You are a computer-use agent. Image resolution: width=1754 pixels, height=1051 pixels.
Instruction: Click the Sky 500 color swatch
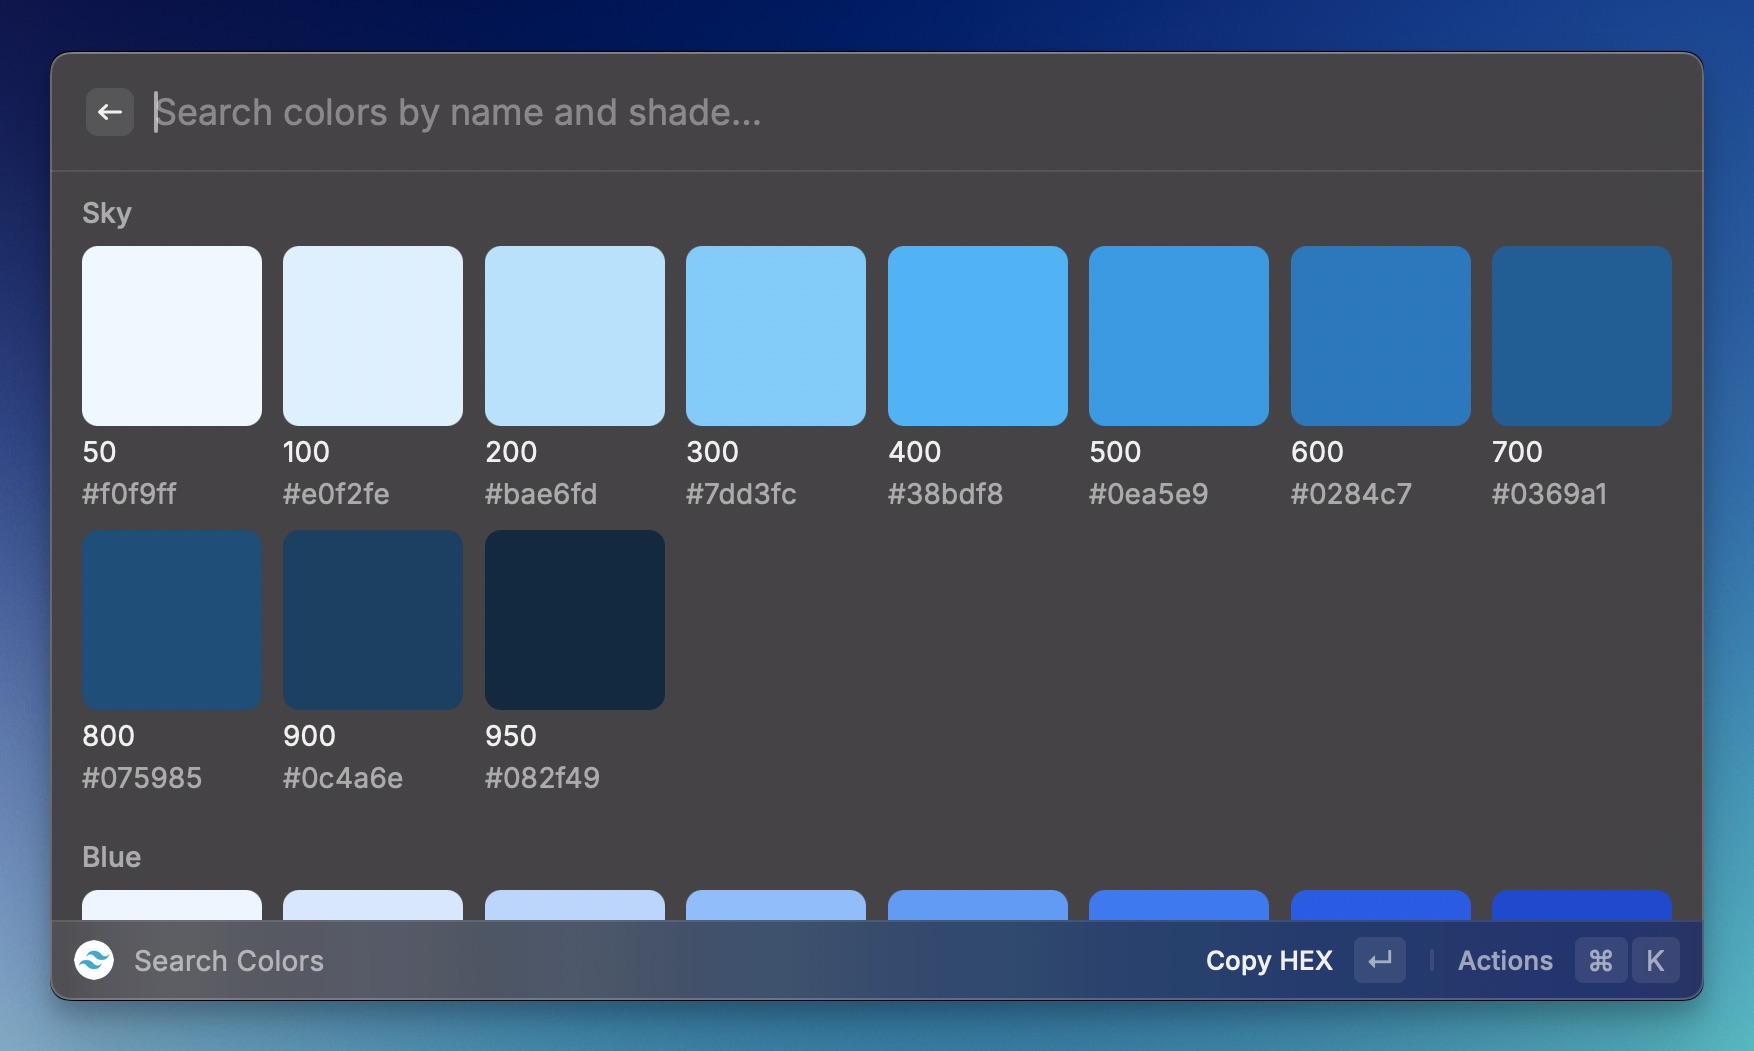[x=1179, y=336]
